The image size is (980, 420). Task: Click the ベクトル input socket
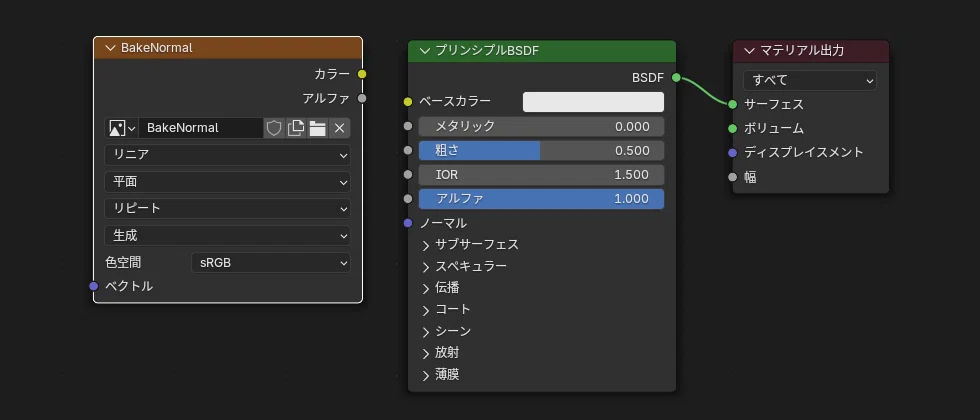tap(94, 286)
